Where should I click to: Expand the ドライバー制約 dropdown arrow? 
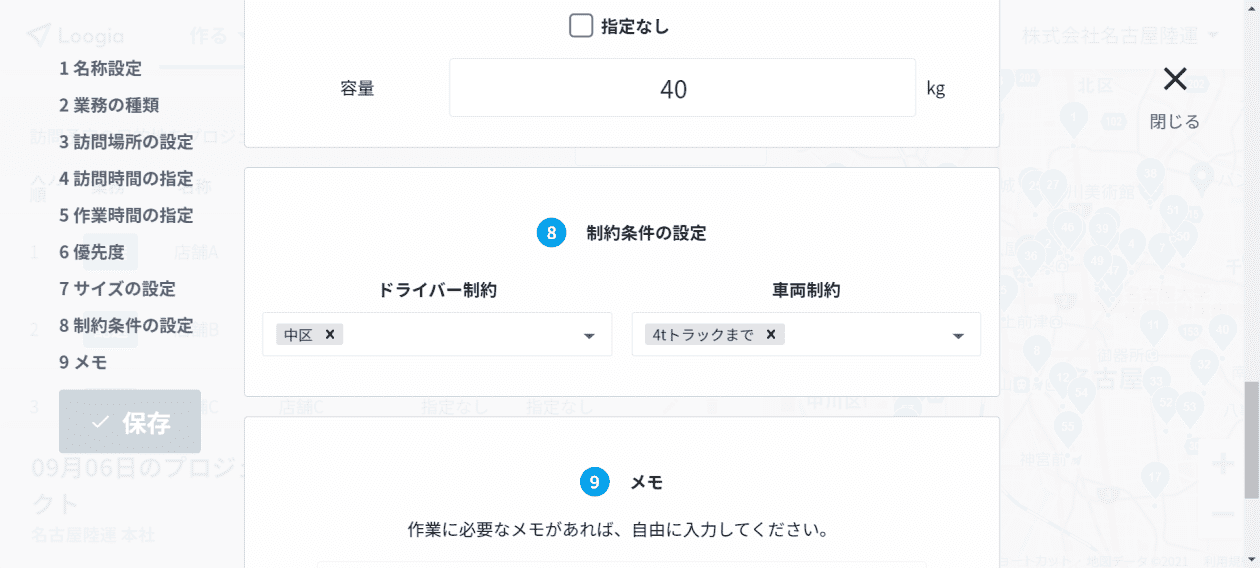(589, 336)
